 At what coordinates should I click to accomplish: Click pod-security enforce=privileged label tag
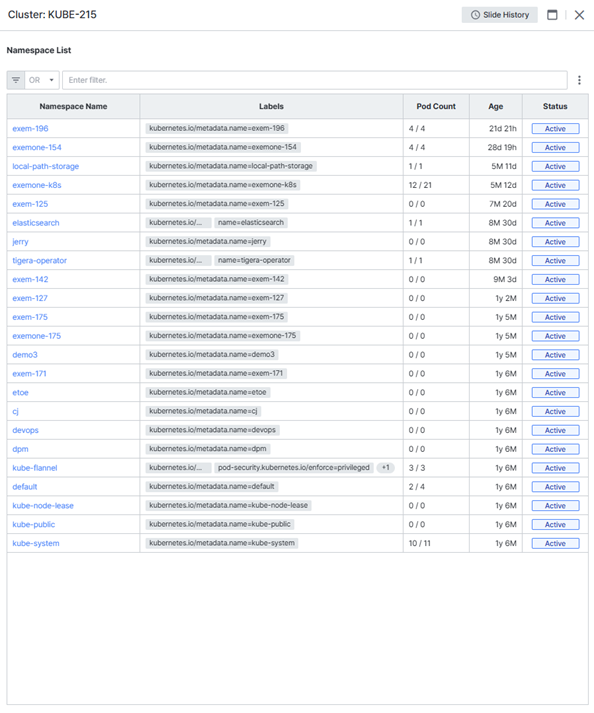click(x=294, y=468)
